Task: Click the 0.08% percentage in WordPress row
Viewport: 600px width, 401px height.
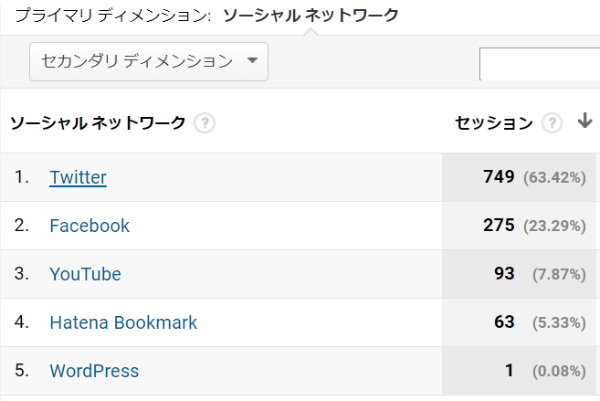Action: 554,372
